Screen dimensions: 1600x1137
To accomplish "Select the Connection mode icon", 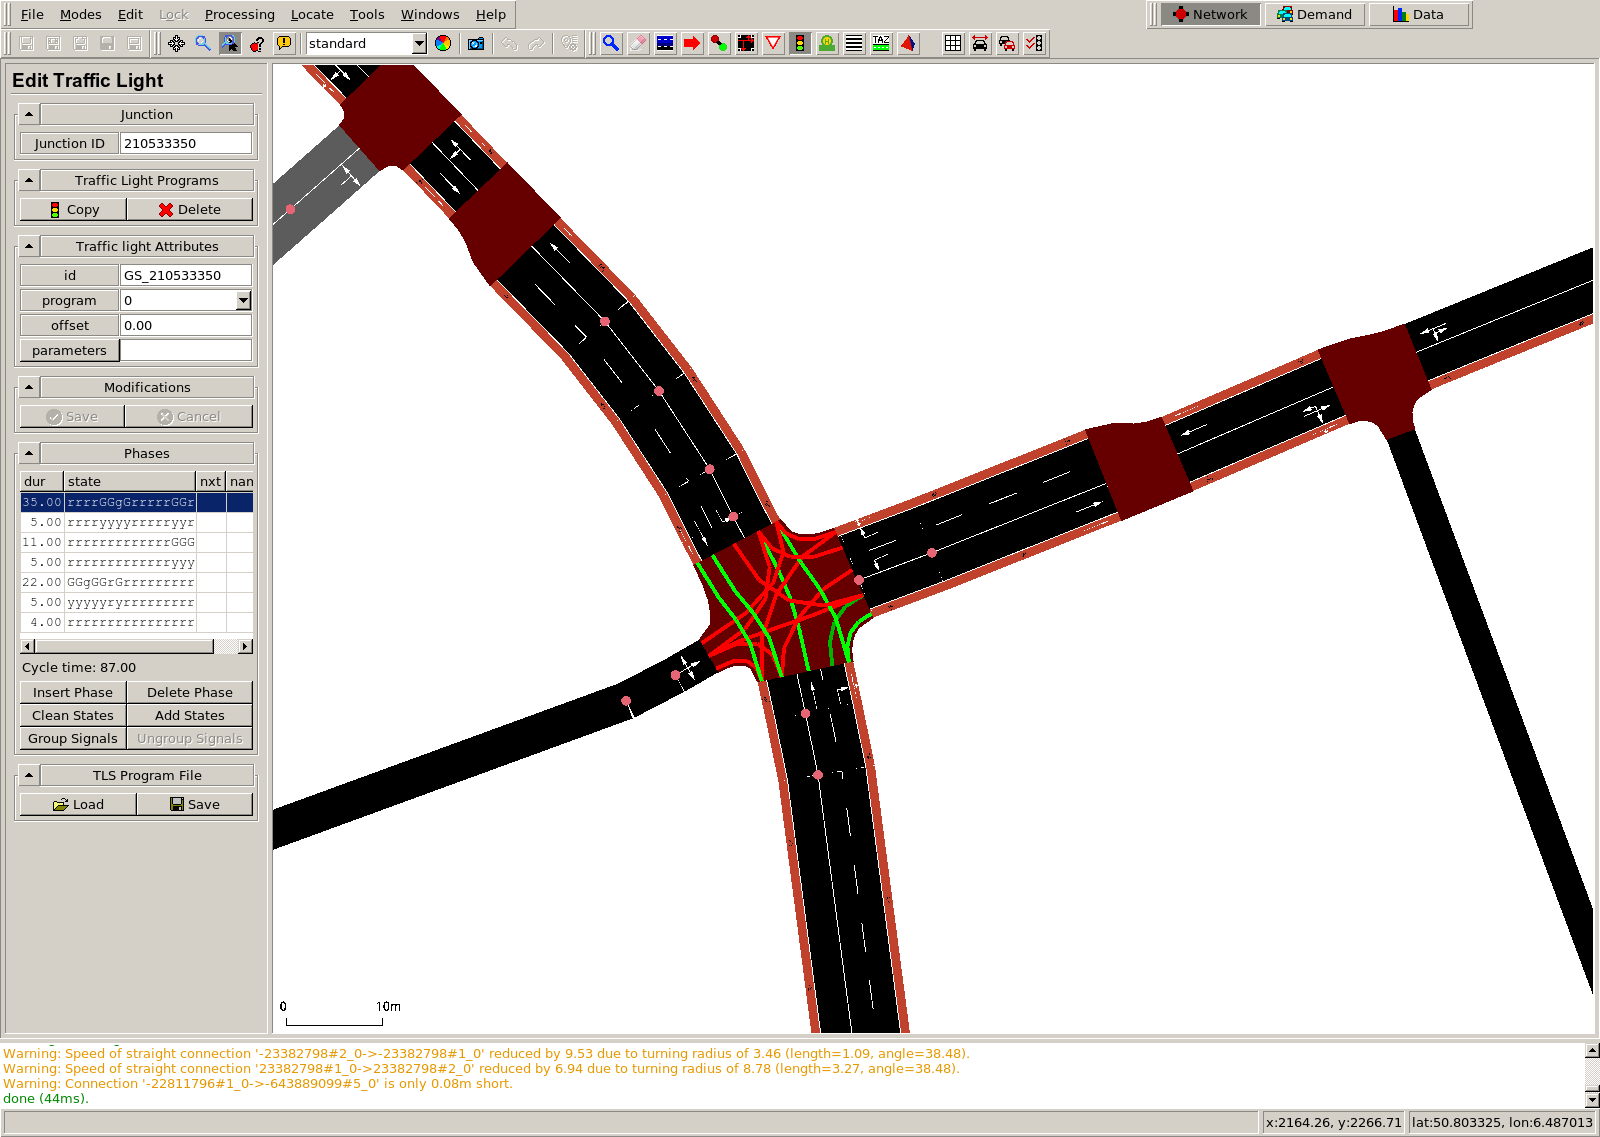I will (x=719, y=43).
